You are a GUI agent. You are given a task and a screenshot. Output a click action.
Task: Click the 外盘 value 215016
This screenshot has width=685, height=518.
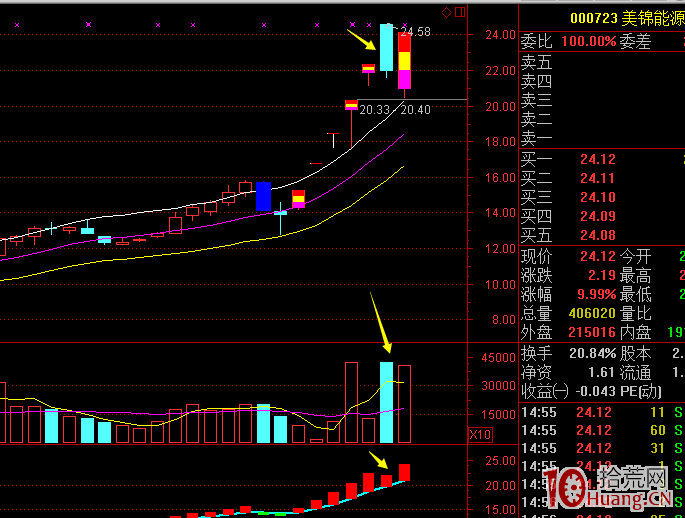point(592,332)
